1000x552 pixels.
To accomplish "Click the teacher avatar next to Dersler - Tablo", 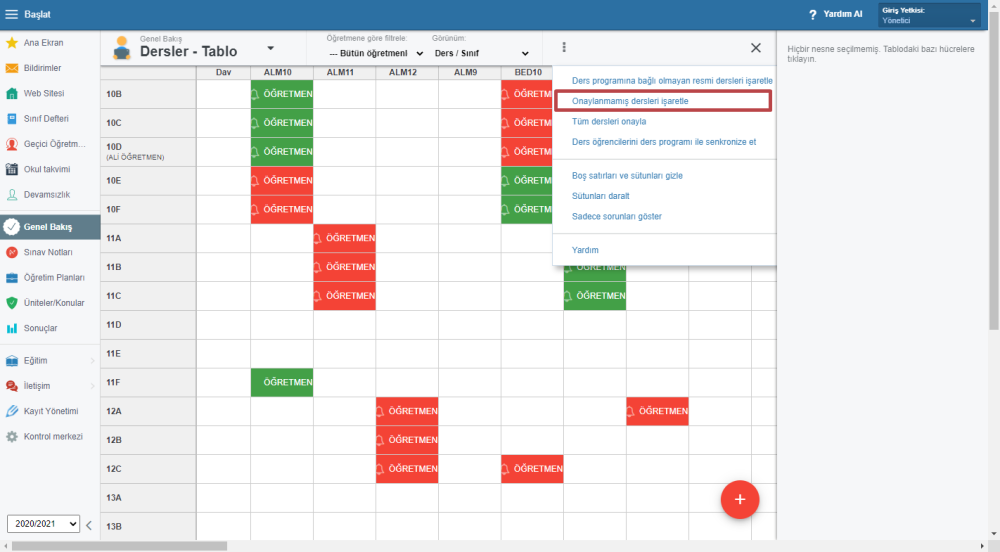I will coord(121,48).
